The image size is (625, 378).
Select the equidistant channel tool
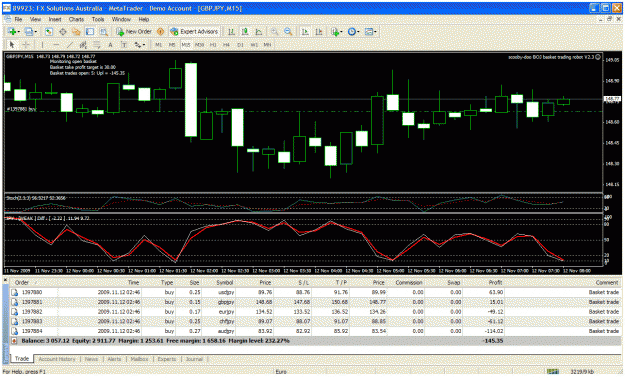click(x=83, y=45)
